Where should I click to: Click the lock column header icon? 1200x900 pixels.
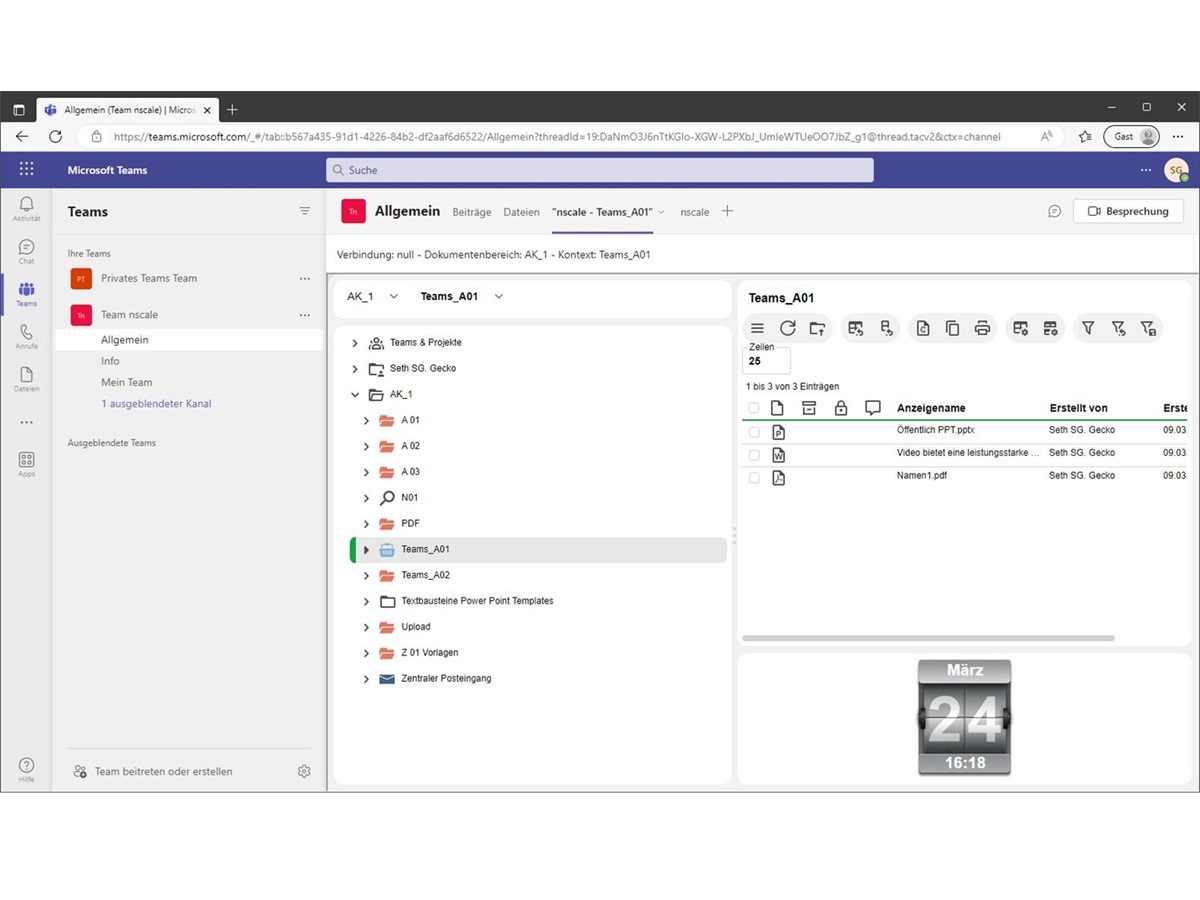[x=841, y=408]
